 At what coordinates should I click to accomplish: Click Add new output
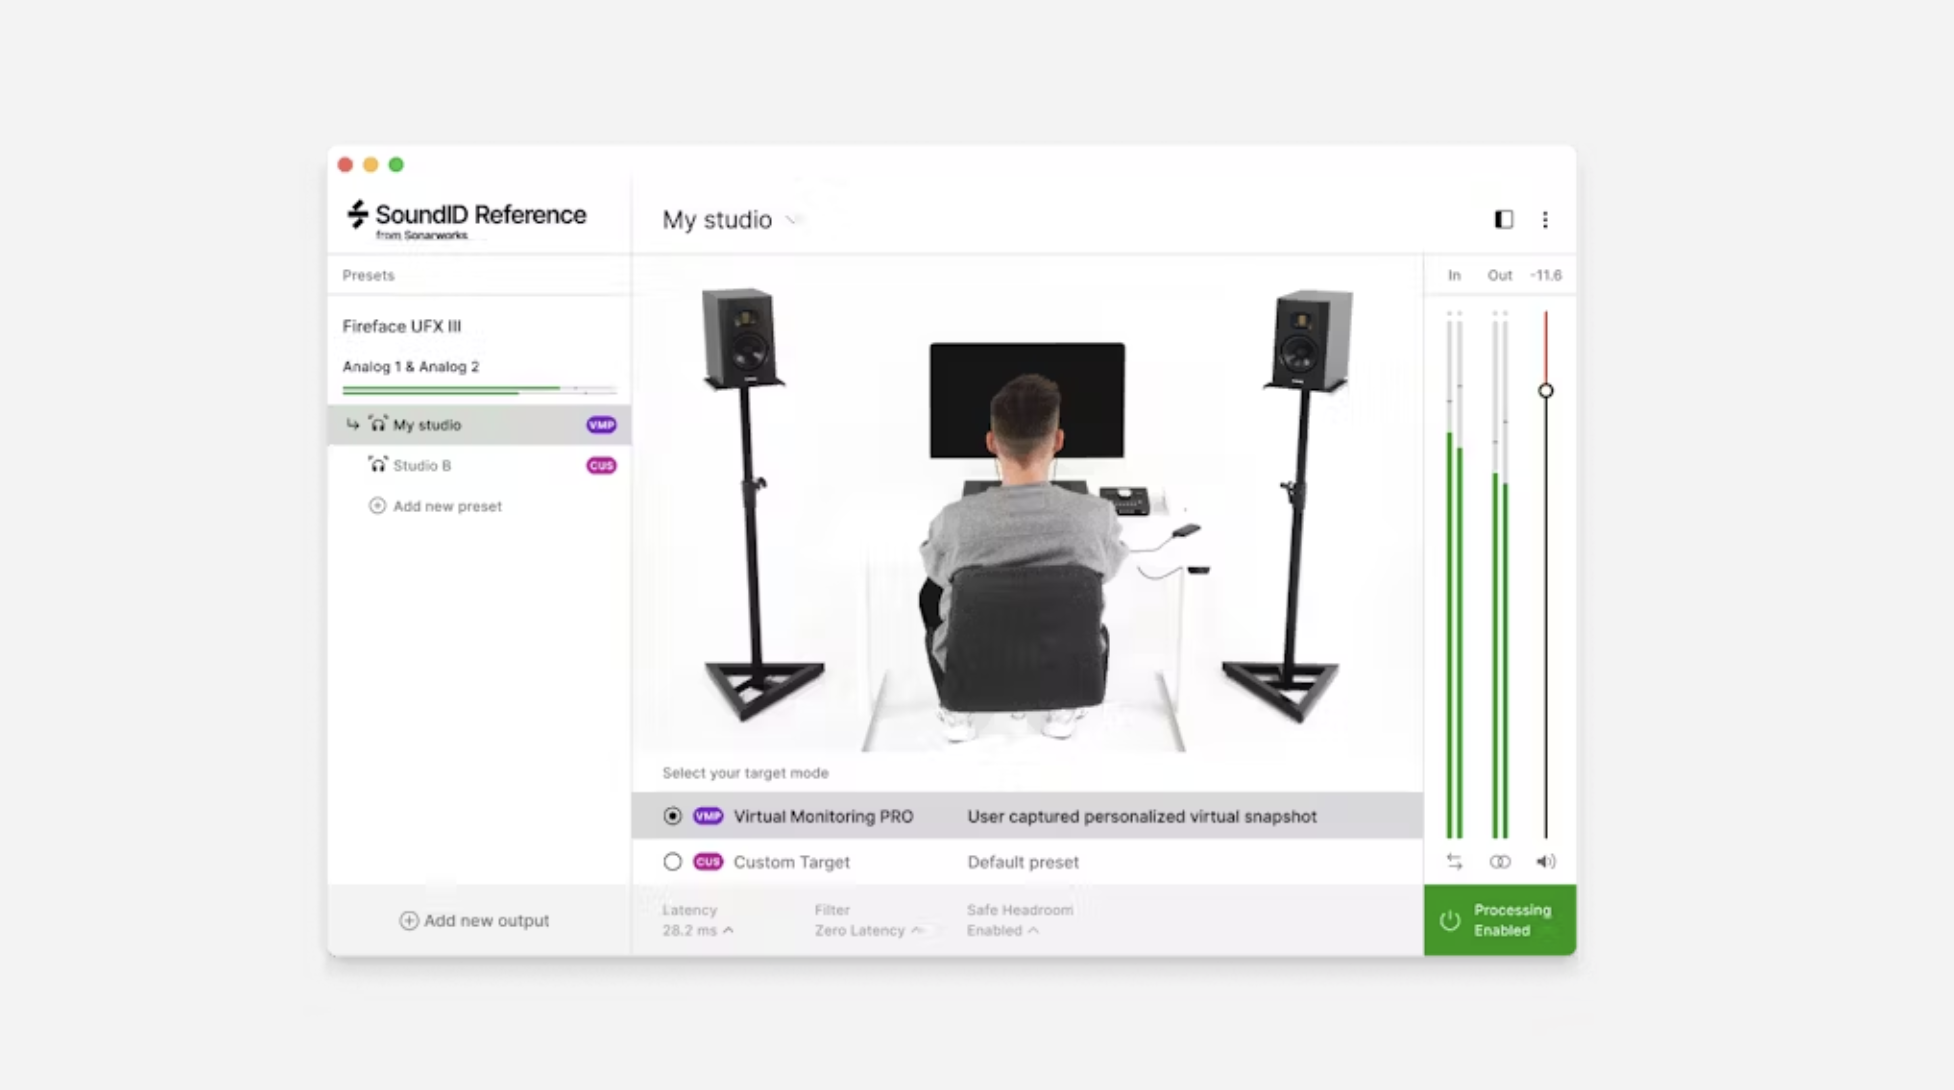point(475,920)
